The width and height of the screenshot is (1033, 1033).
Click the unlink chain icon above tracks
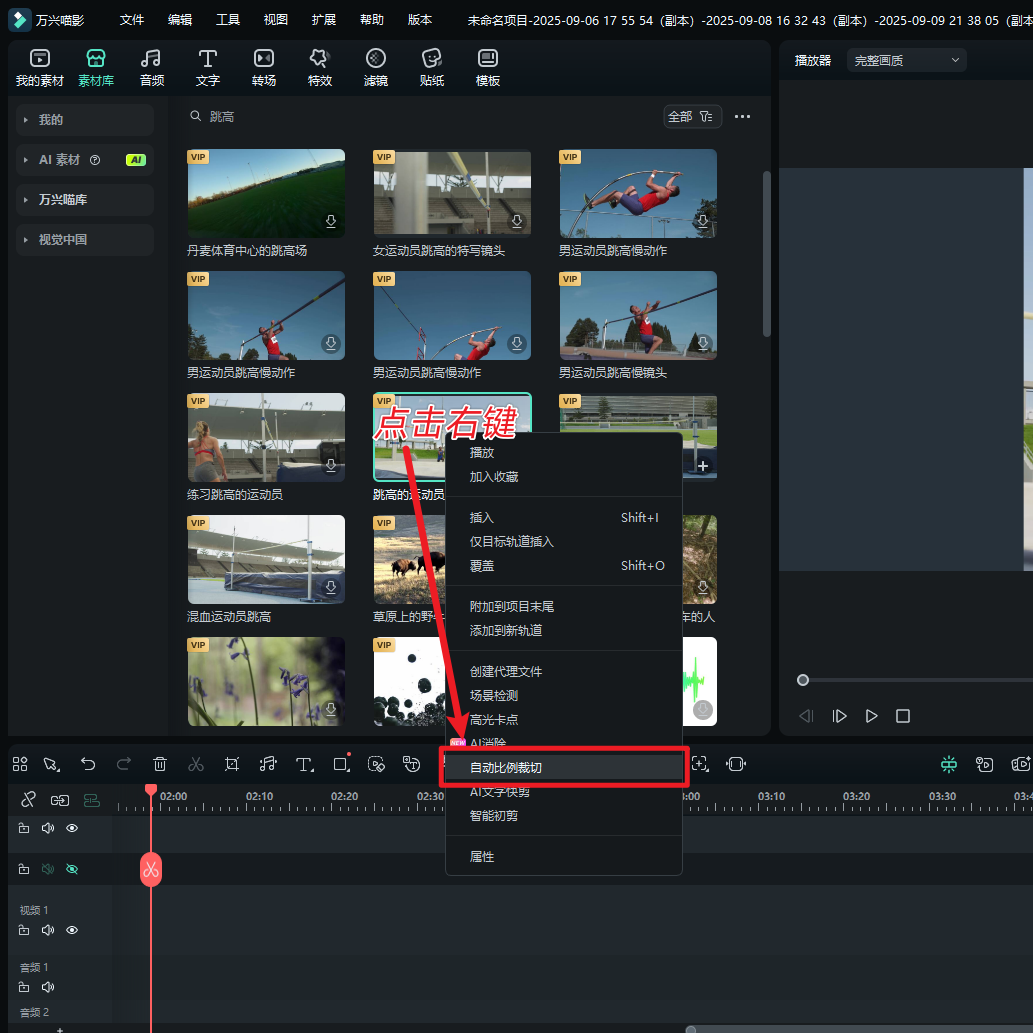tap(28, 800)
